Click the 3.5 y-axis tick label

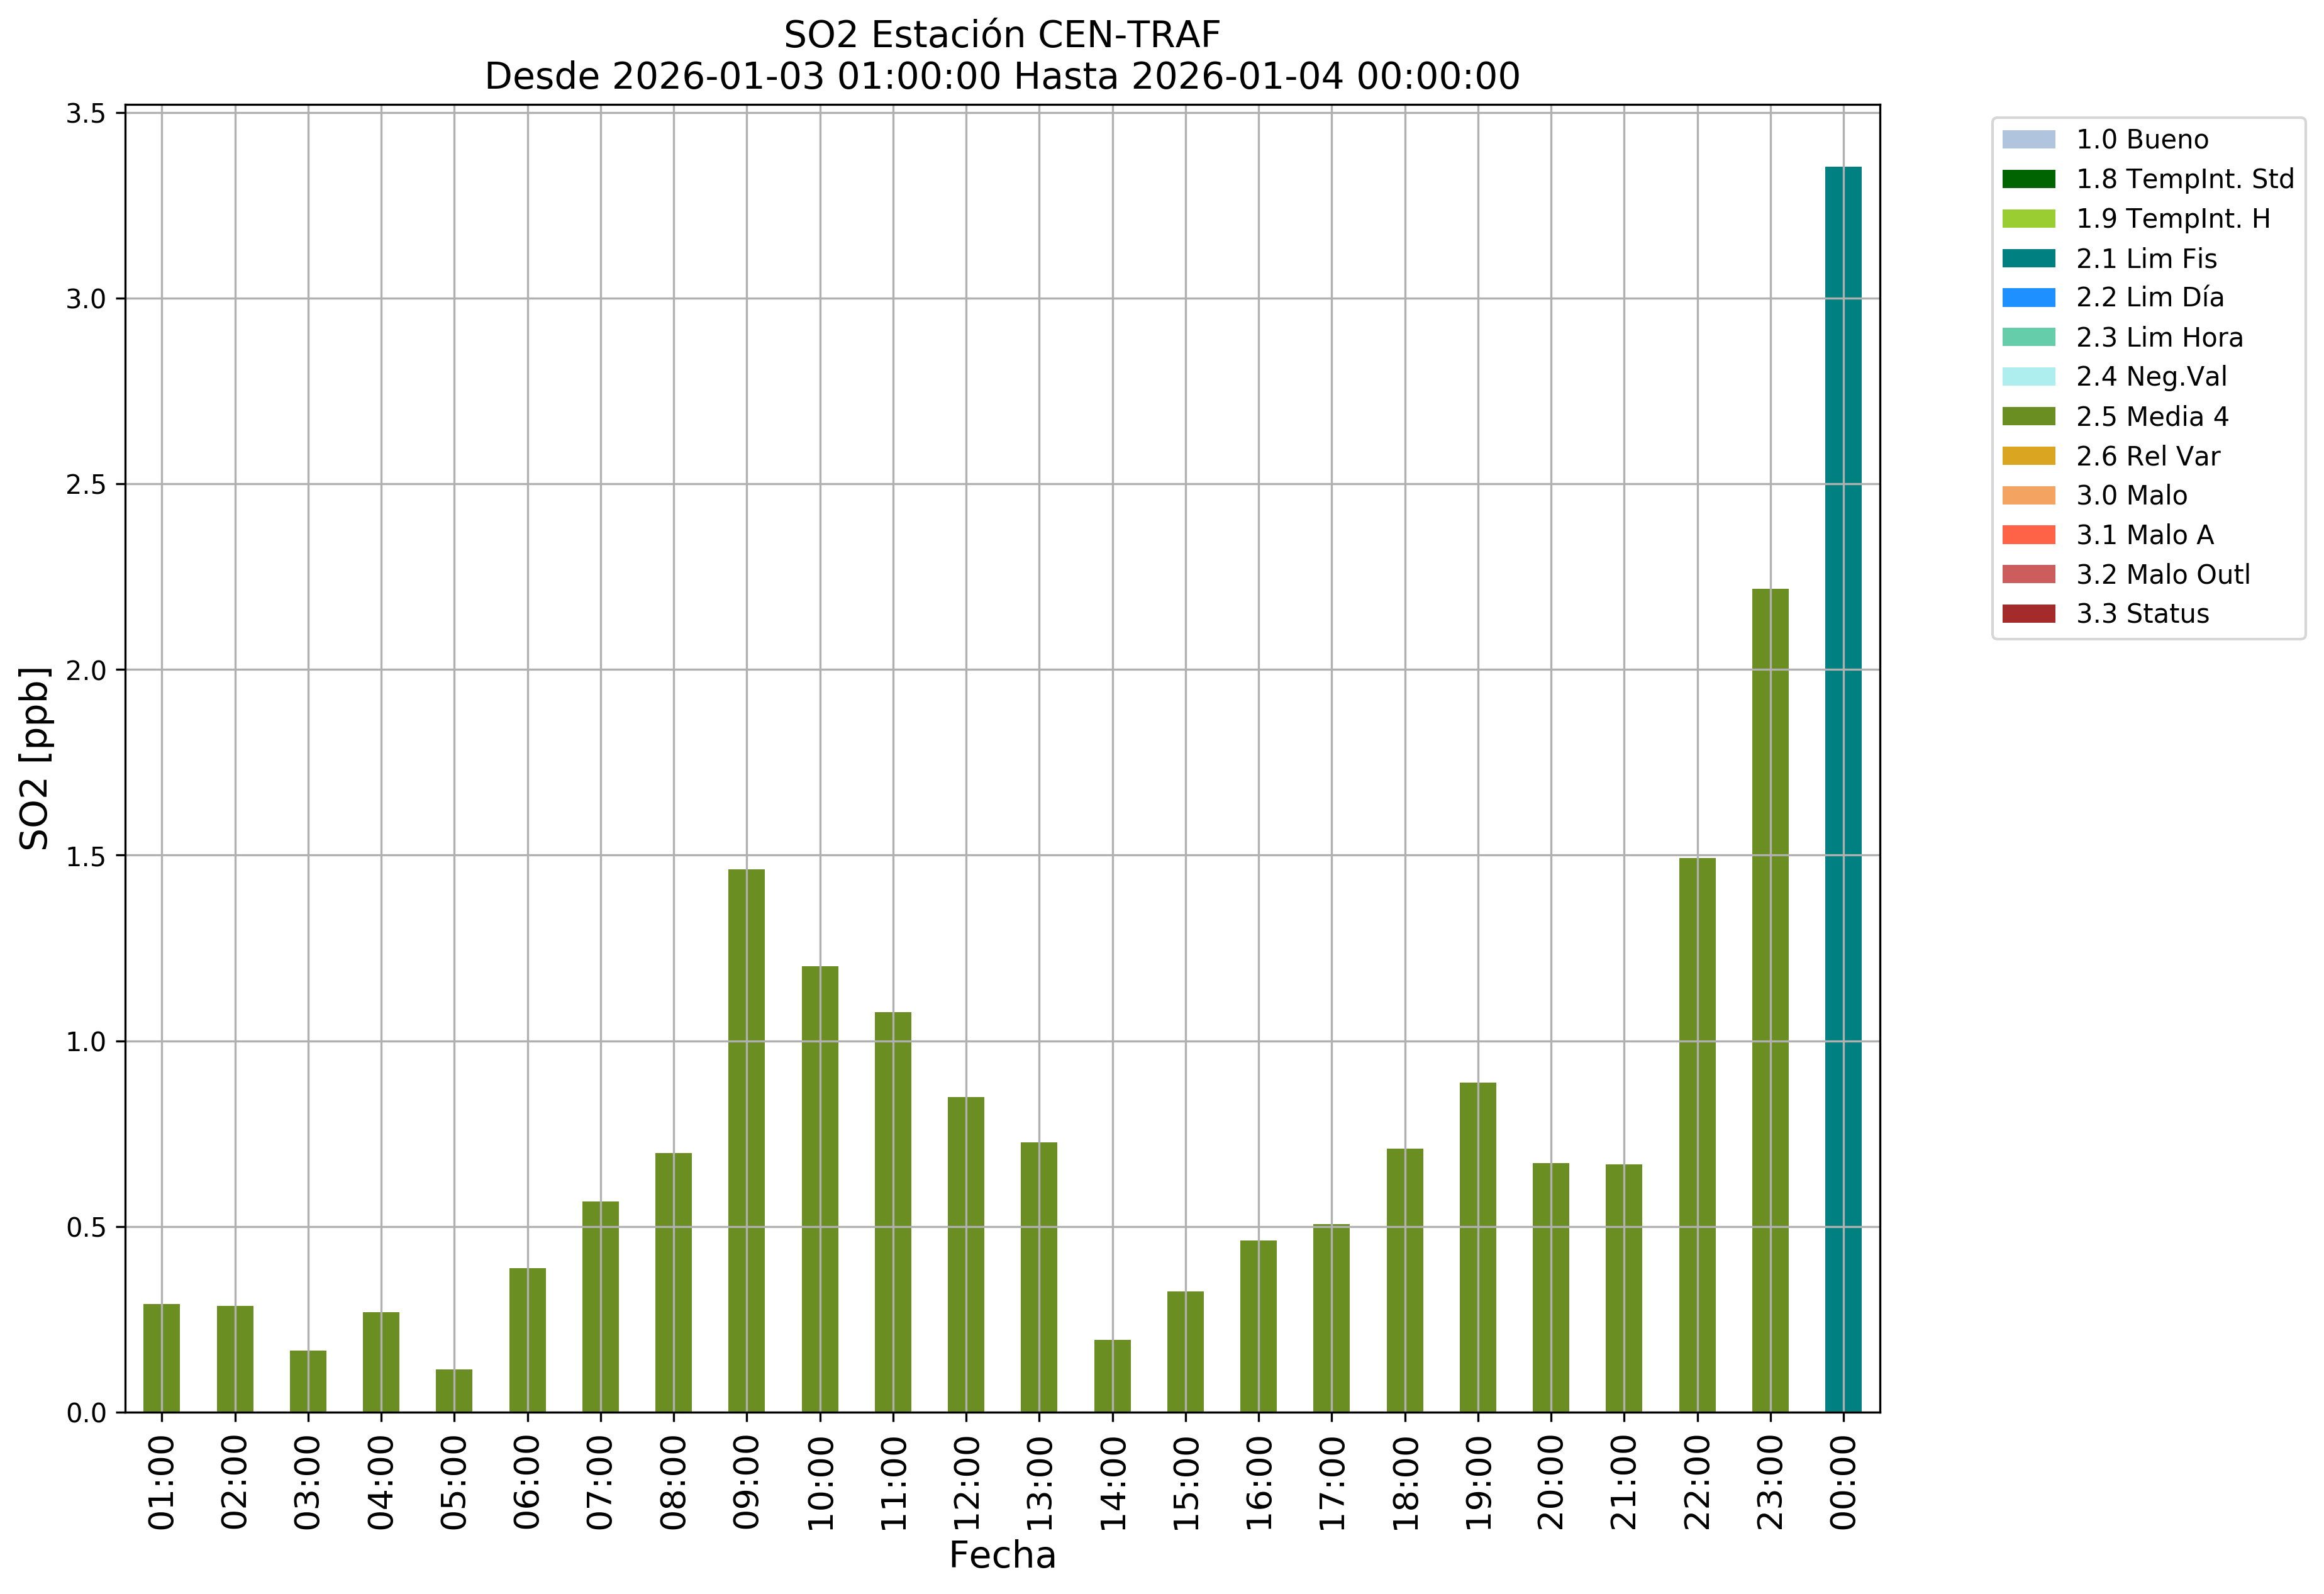86,114
